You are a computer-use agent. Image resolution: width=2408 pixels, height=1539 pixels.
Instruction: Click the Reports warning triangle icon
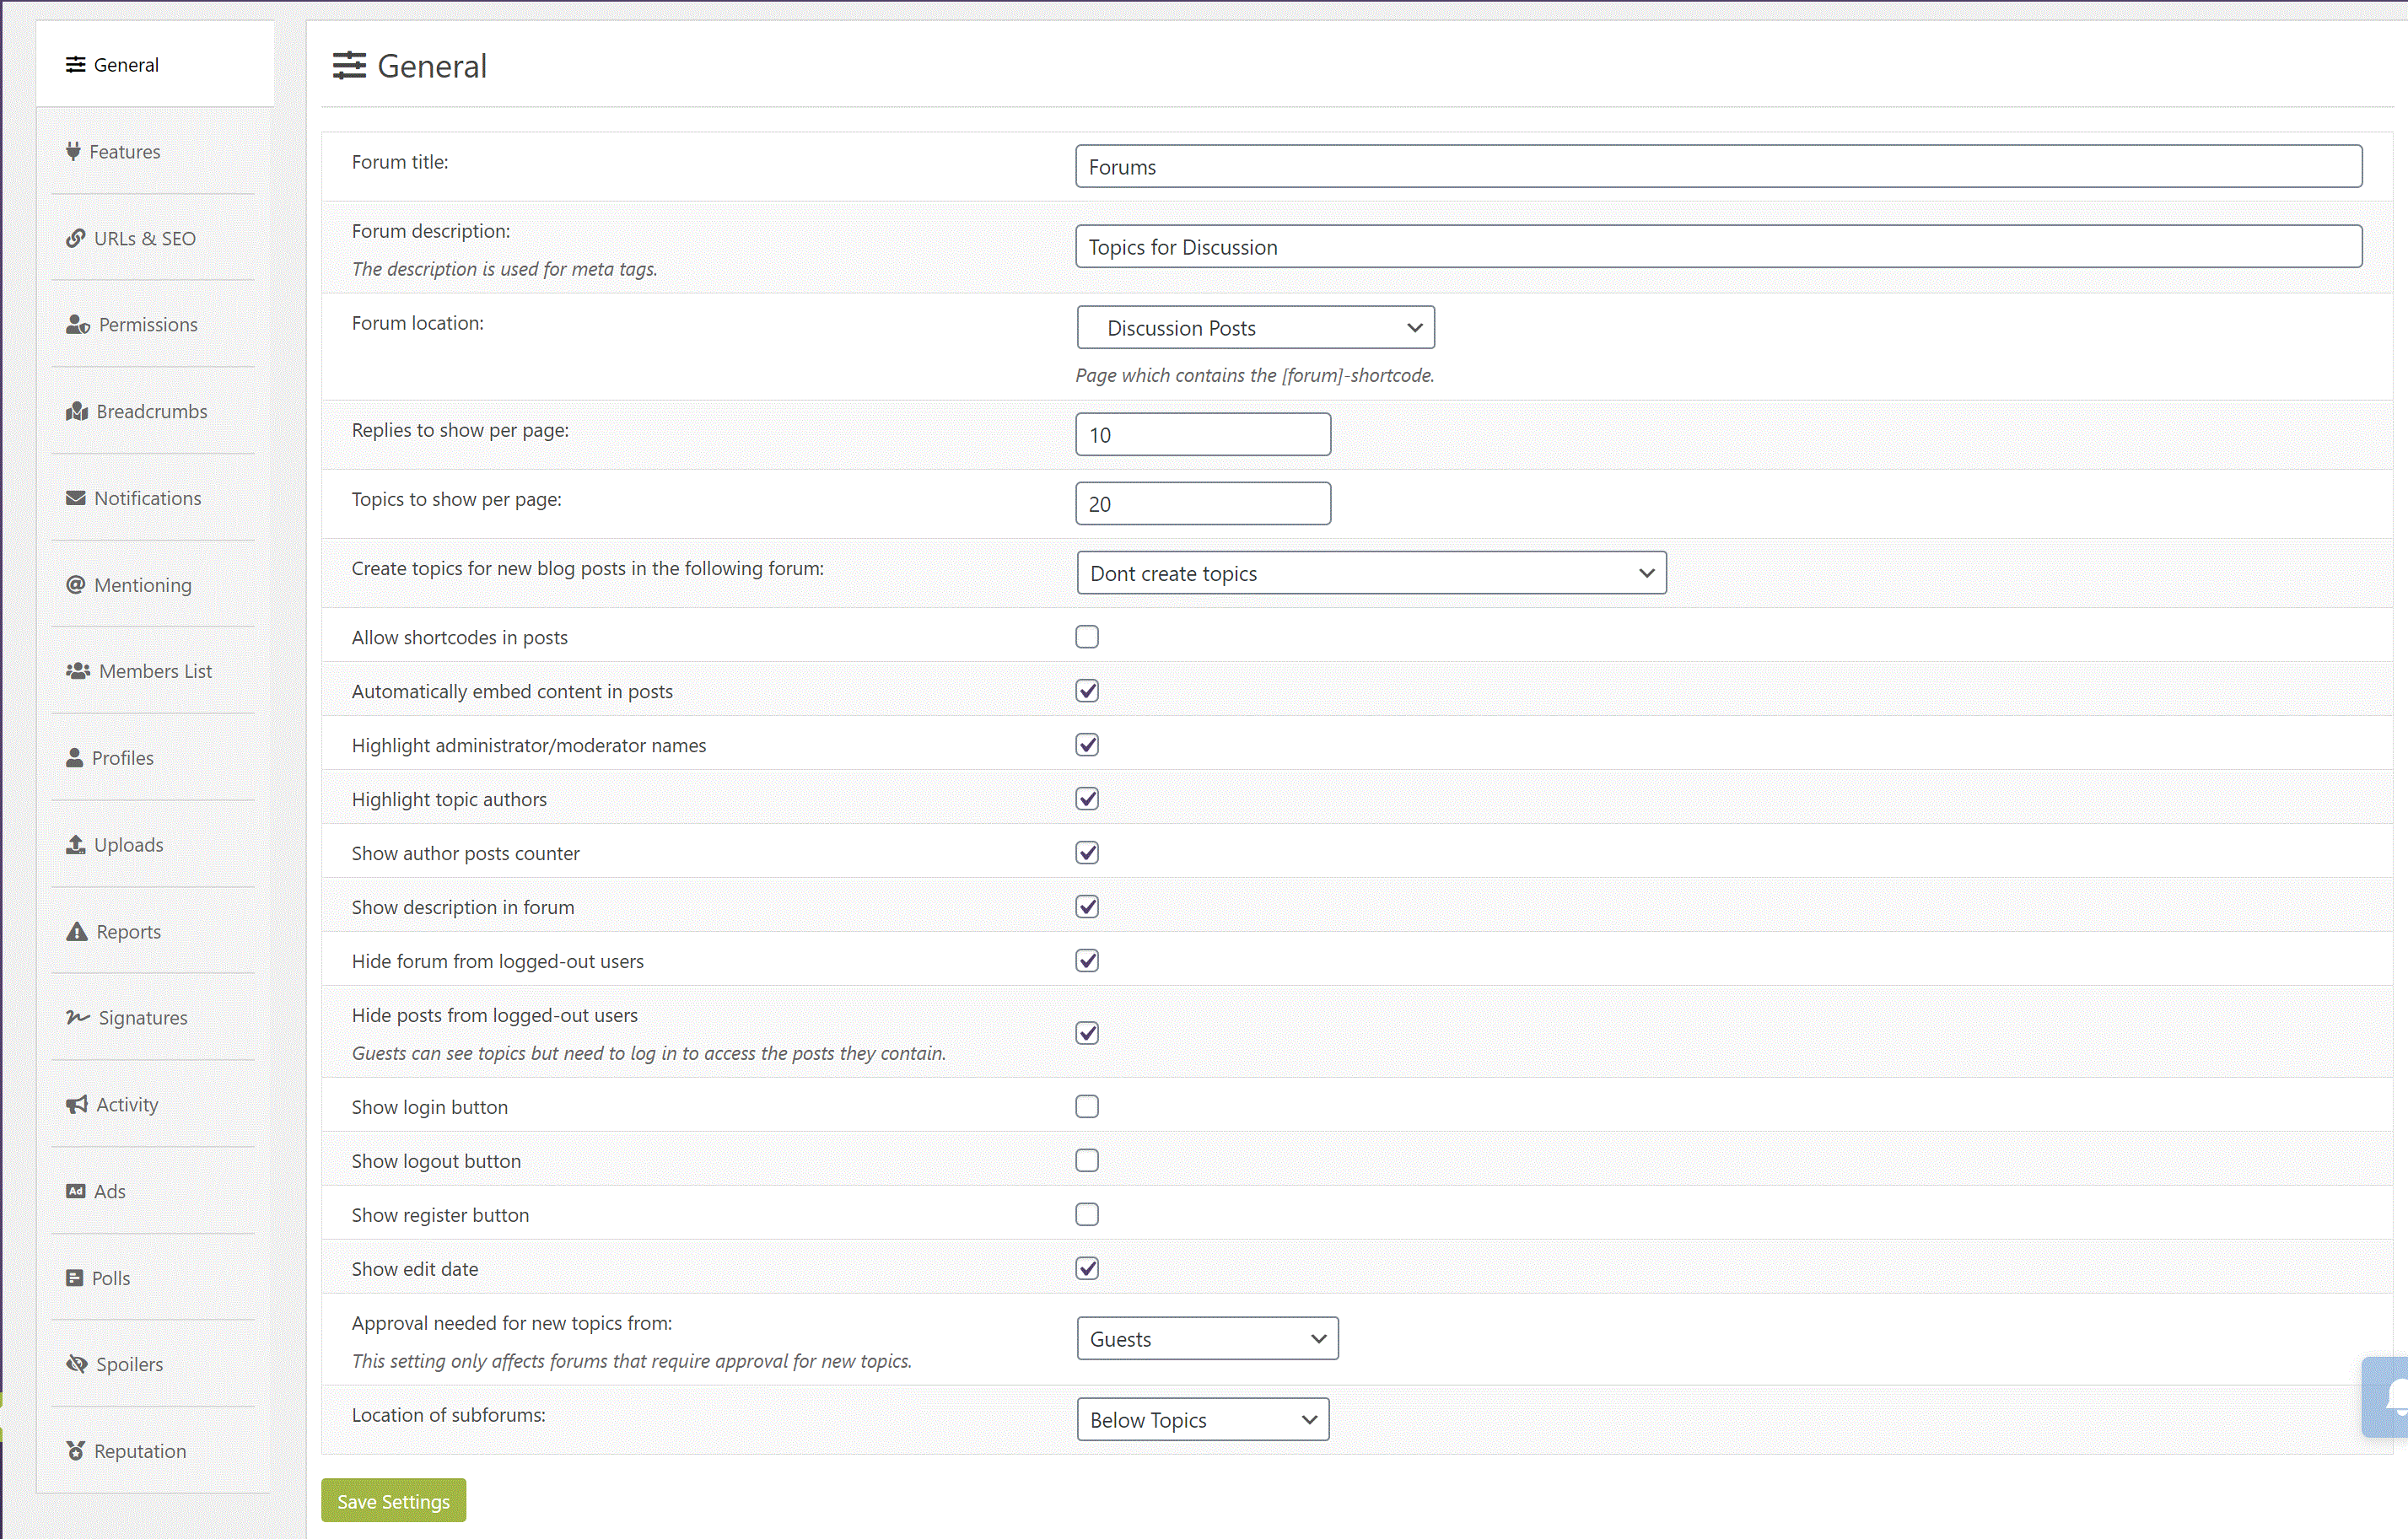[77, 931]
